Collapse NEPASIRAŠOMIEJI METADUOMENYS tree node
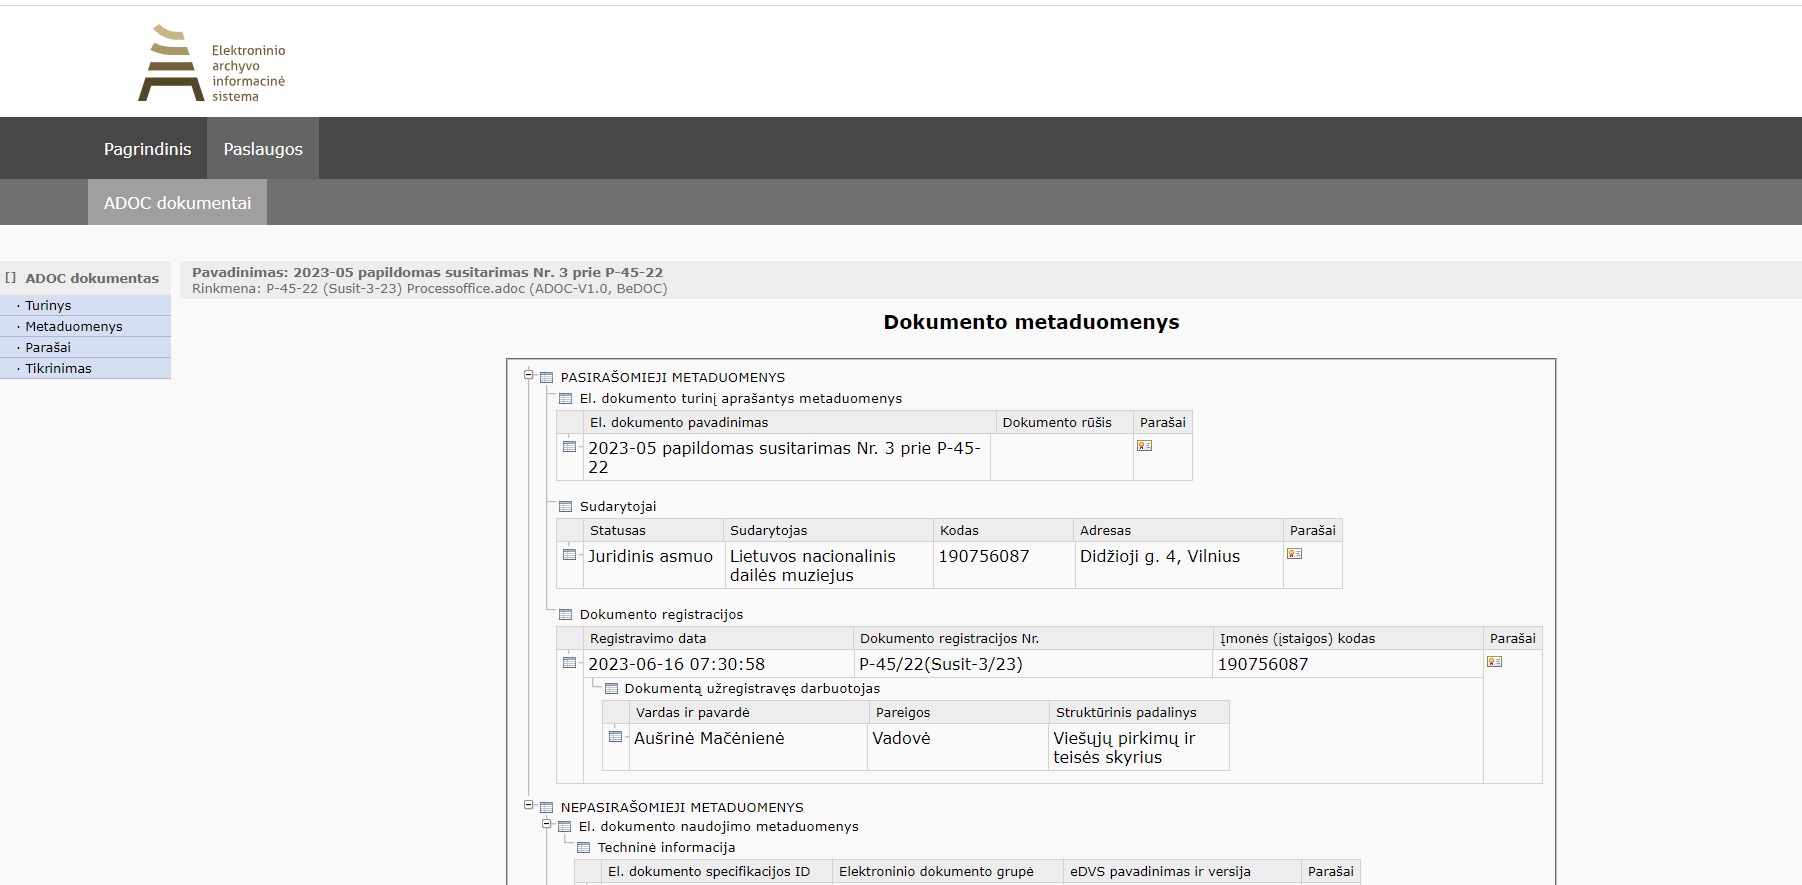Image resolution: width=1802 pixels, height=885 pixels. (529, 805)
